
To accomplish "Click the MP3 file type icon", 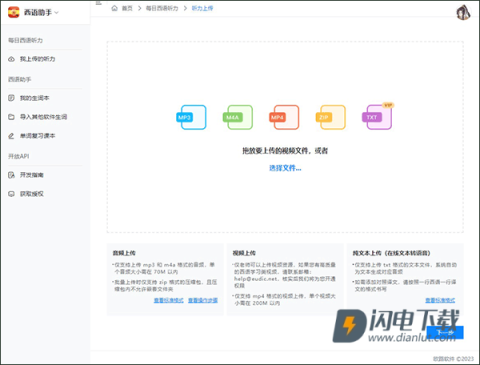I will (x=191, y=117).
